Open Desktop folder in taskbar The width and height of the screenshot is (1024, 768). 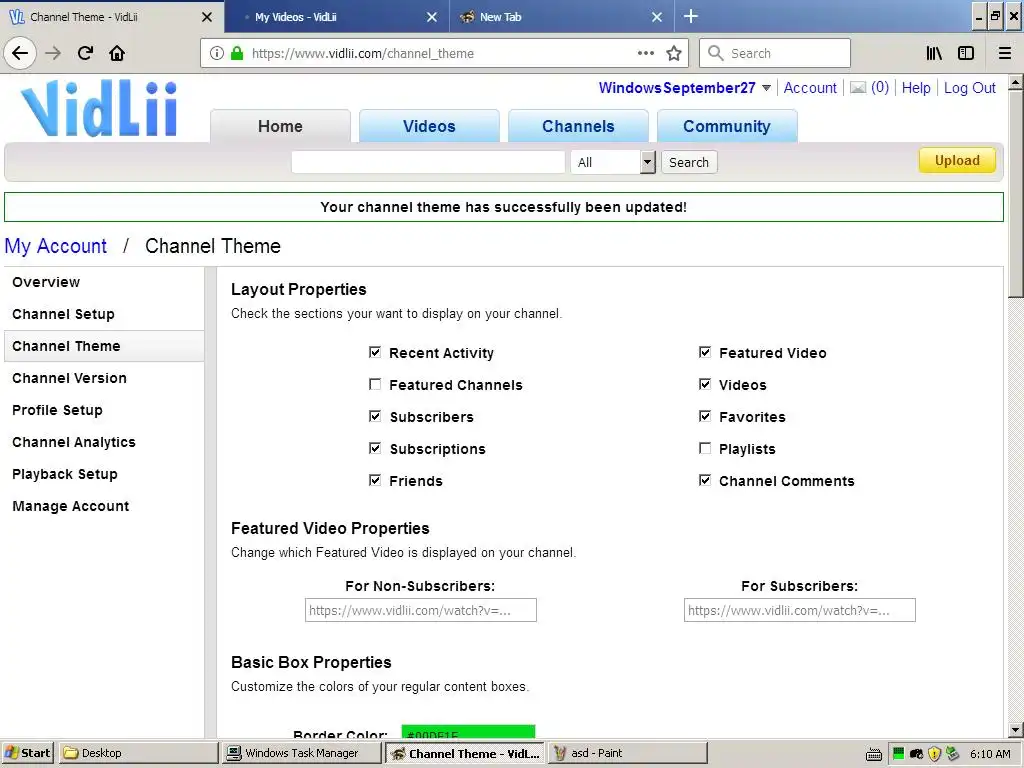coord(139,753)
